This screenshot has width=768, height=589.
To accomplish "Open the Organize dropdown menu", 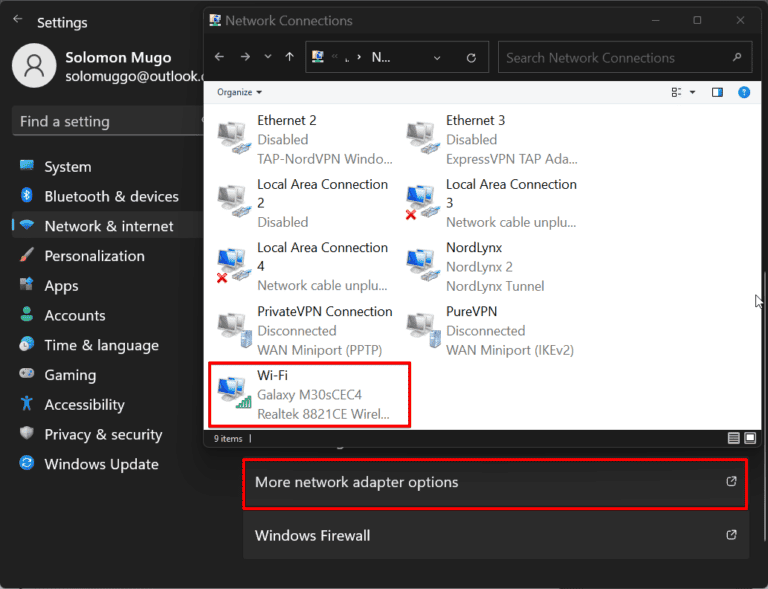I will click(x=240, y=92).
